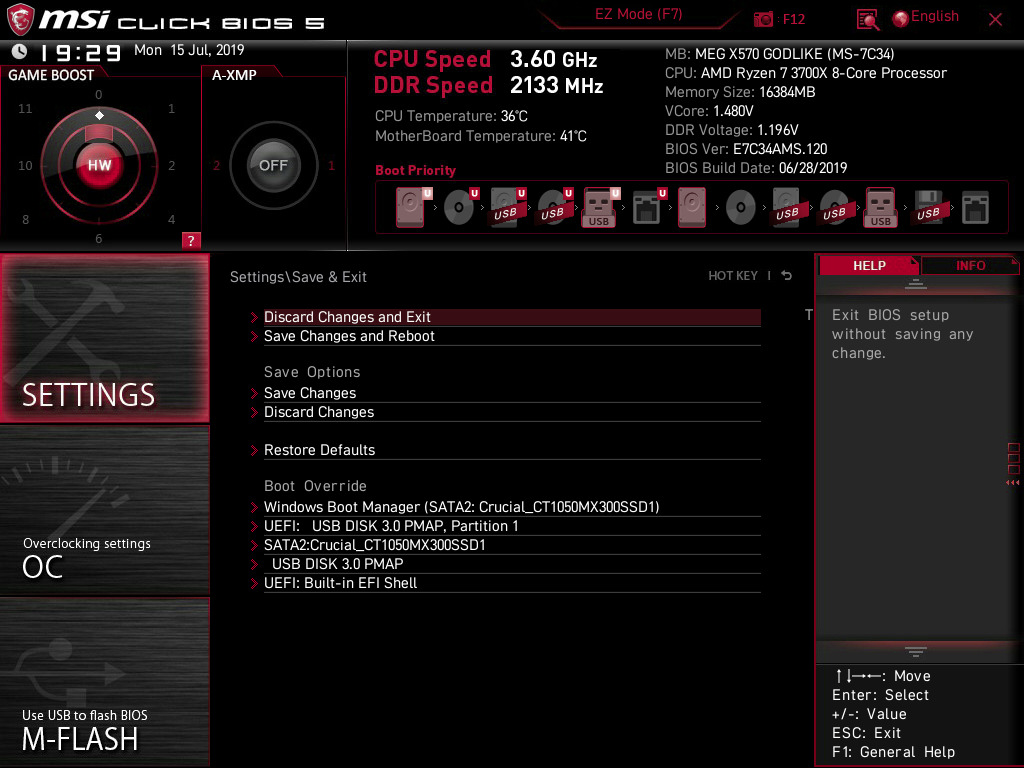Choose Discard Changes and Exit
This screenshot has height=768, width=1024.
pyautogui.click(x=512, y=317)
